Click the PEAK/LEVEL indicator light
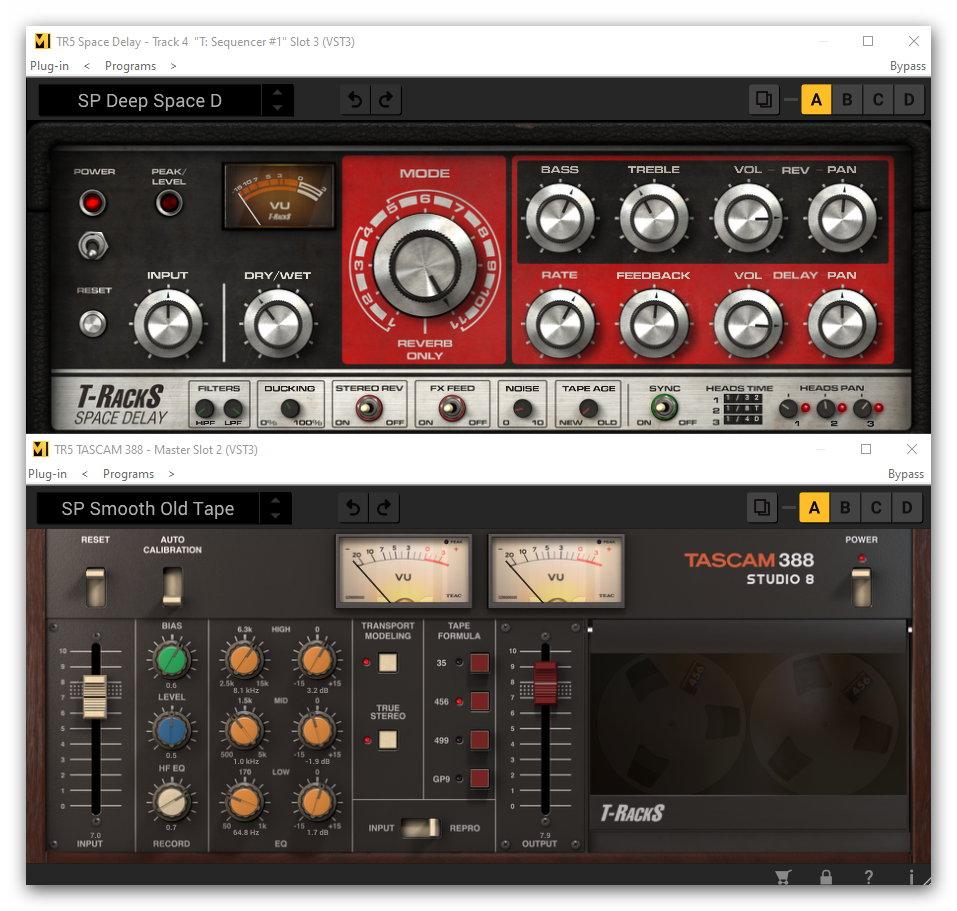The height and width of the screenshot is (911, 957). (168, 203)
